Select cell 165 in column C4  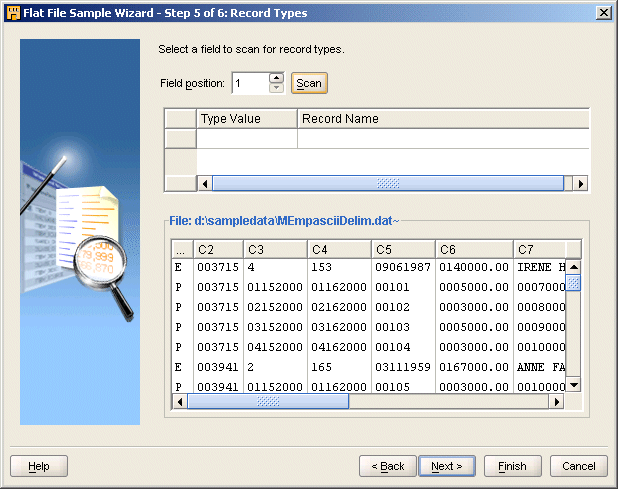[x=339, y=367]
